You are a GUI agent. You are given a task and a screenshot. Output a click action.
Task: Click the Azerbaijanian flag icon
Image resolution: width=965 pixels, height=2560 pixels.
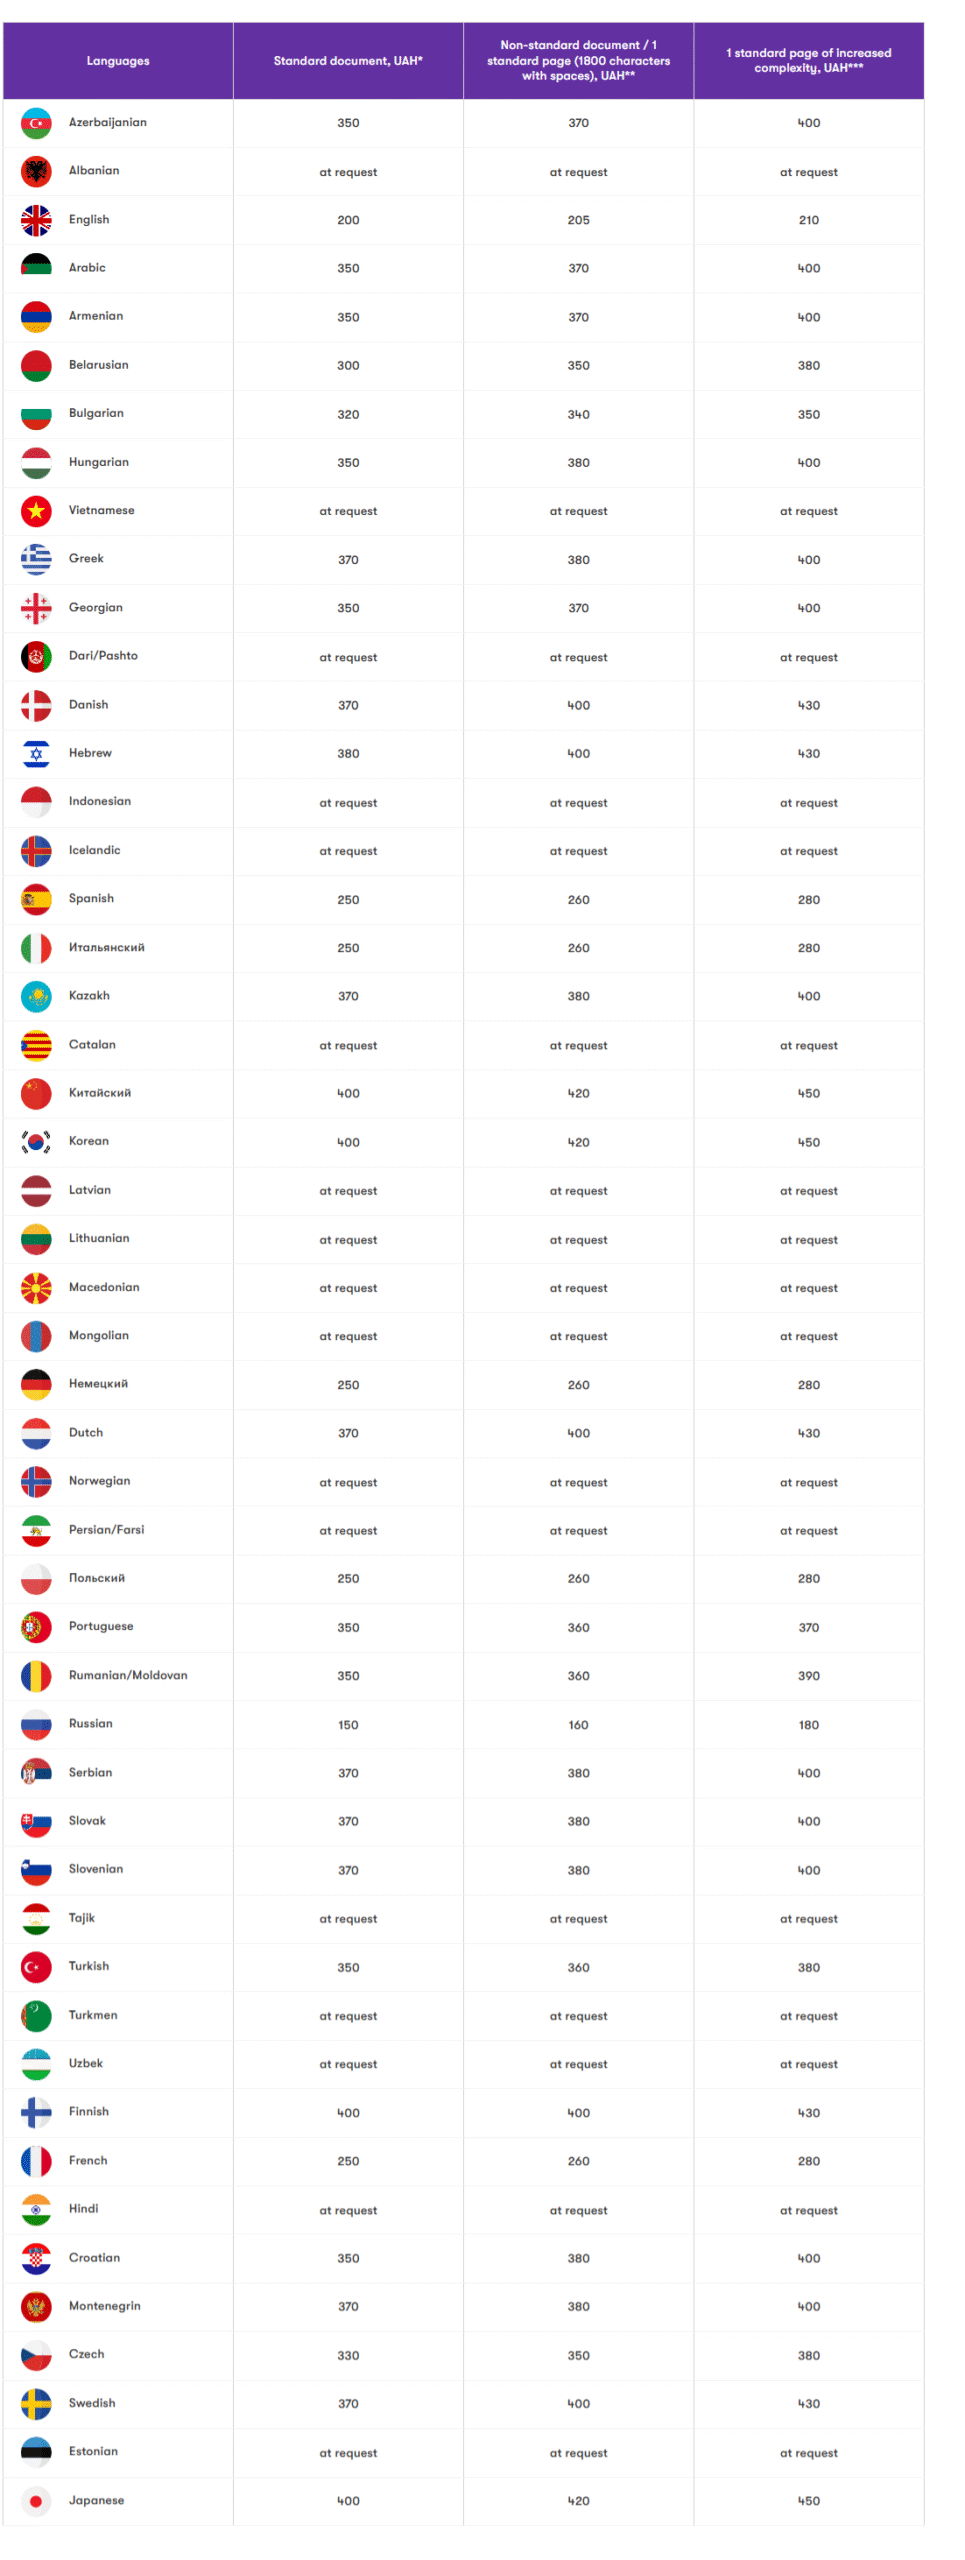click(x=36, y=123)
